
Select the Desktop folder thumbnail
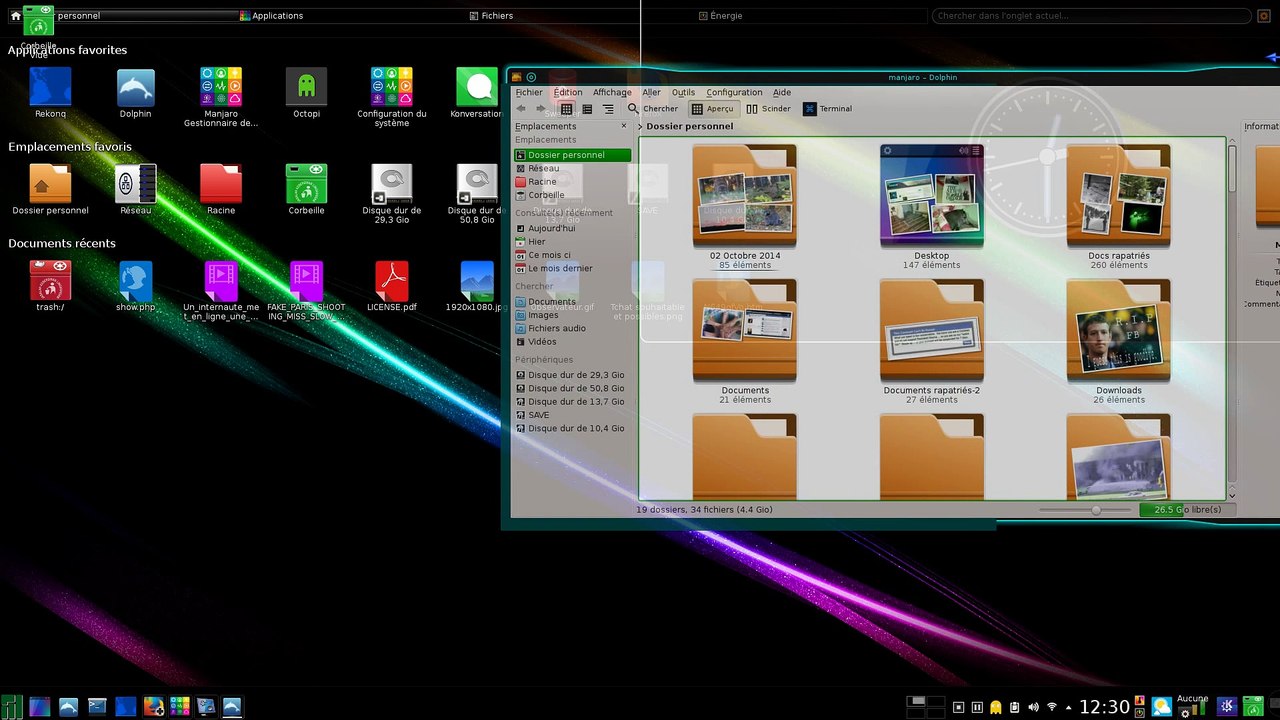(x=932, y=206)
